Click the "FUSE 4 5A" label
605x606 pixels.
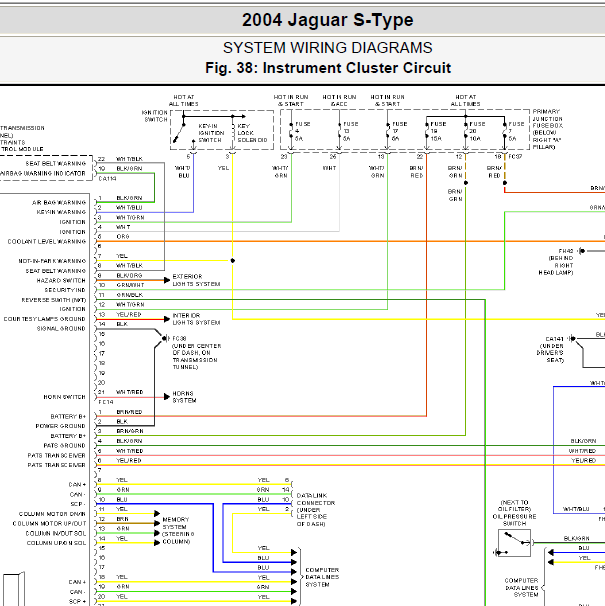pos(302,131)
